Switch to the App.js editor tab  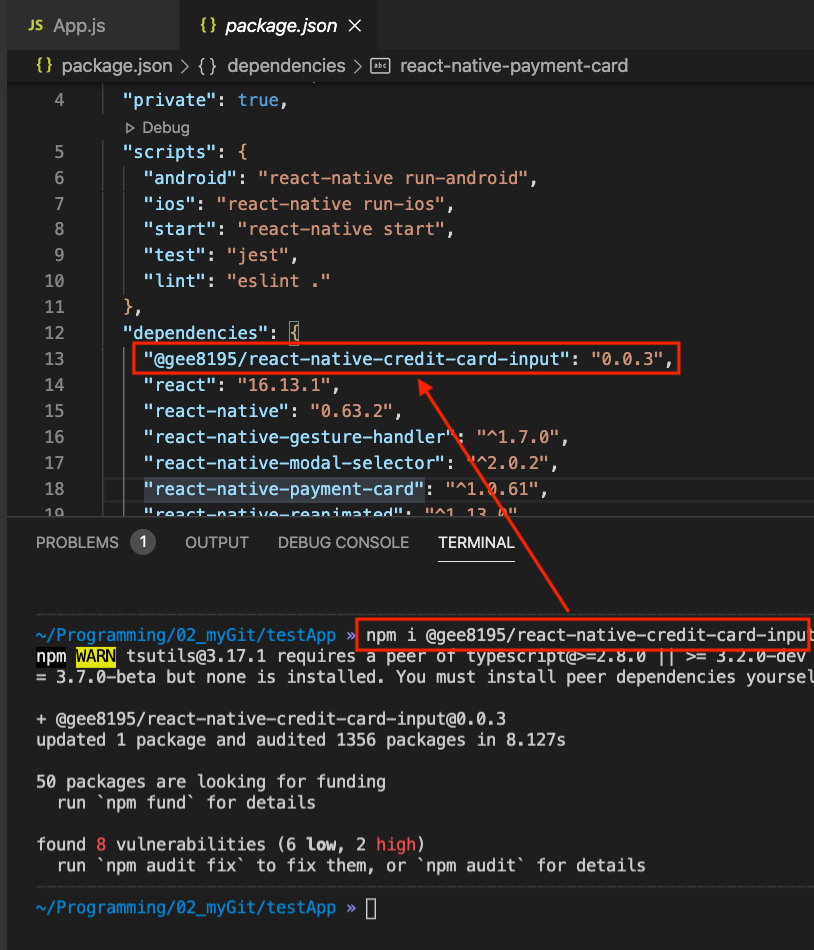coord(79,25)
